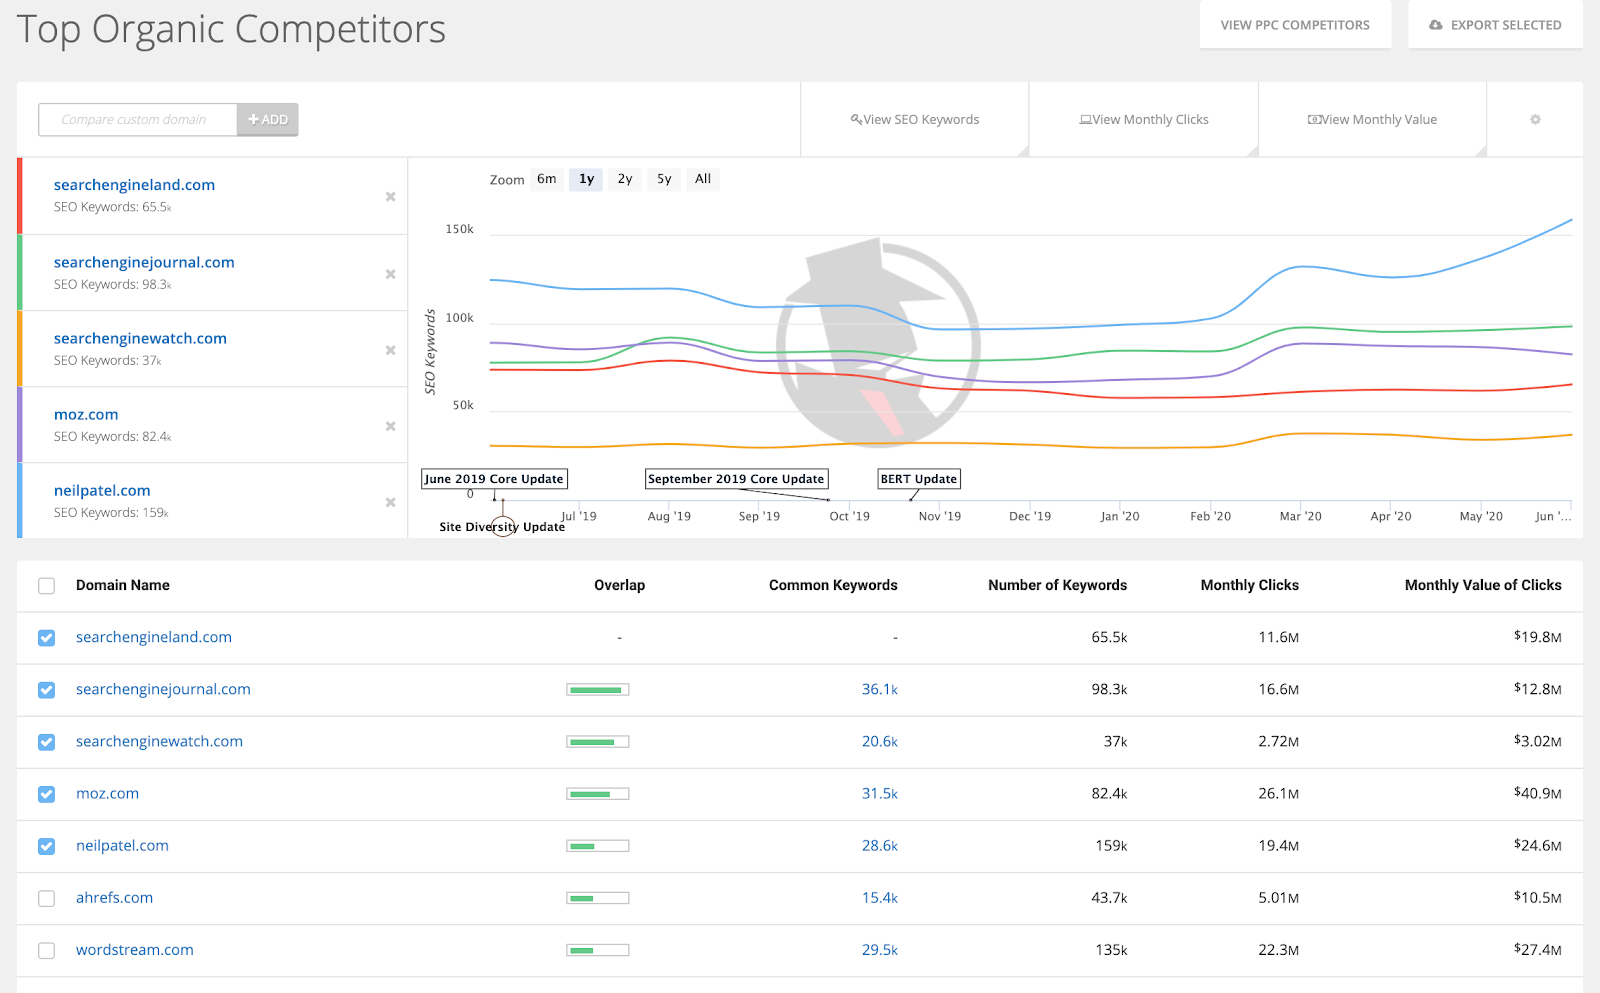
Task: Set chart zoom to 2y
Action: click(x=625, y=179)
